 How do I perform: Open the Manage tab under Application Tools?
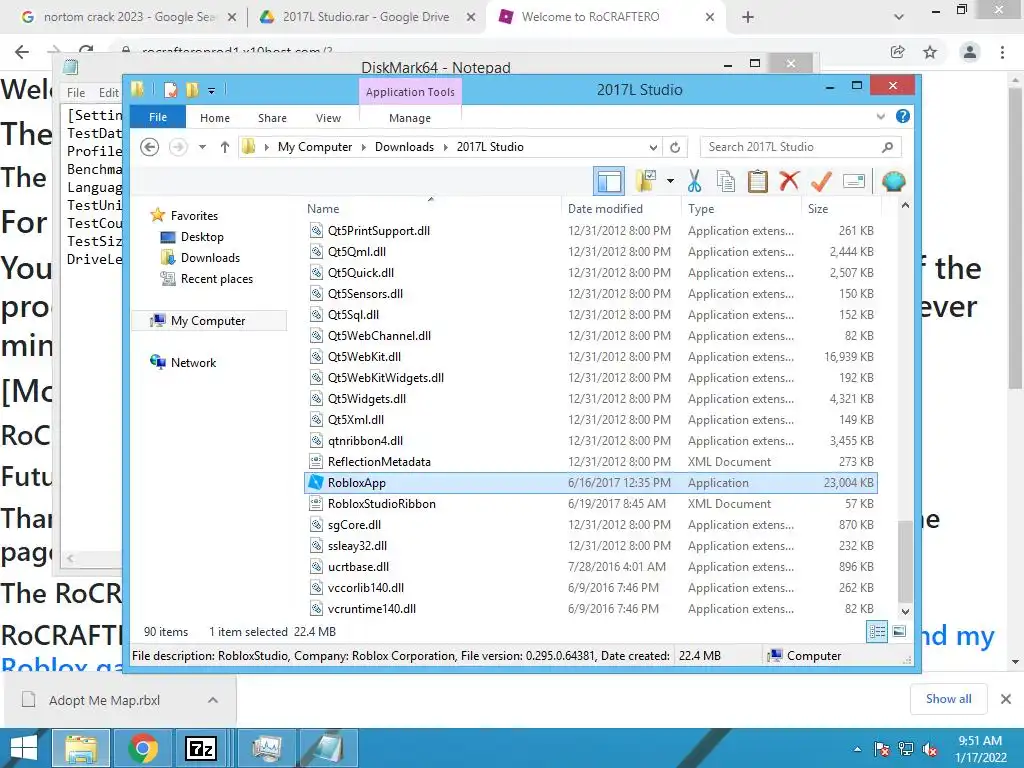tap(409, 118)
